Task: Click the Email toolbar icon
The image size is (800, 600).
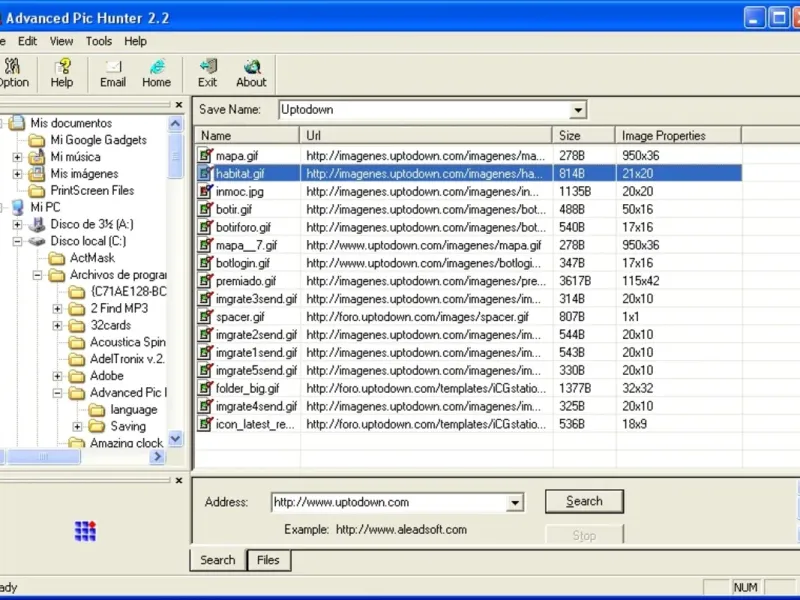Action: [x=113, y=67]
